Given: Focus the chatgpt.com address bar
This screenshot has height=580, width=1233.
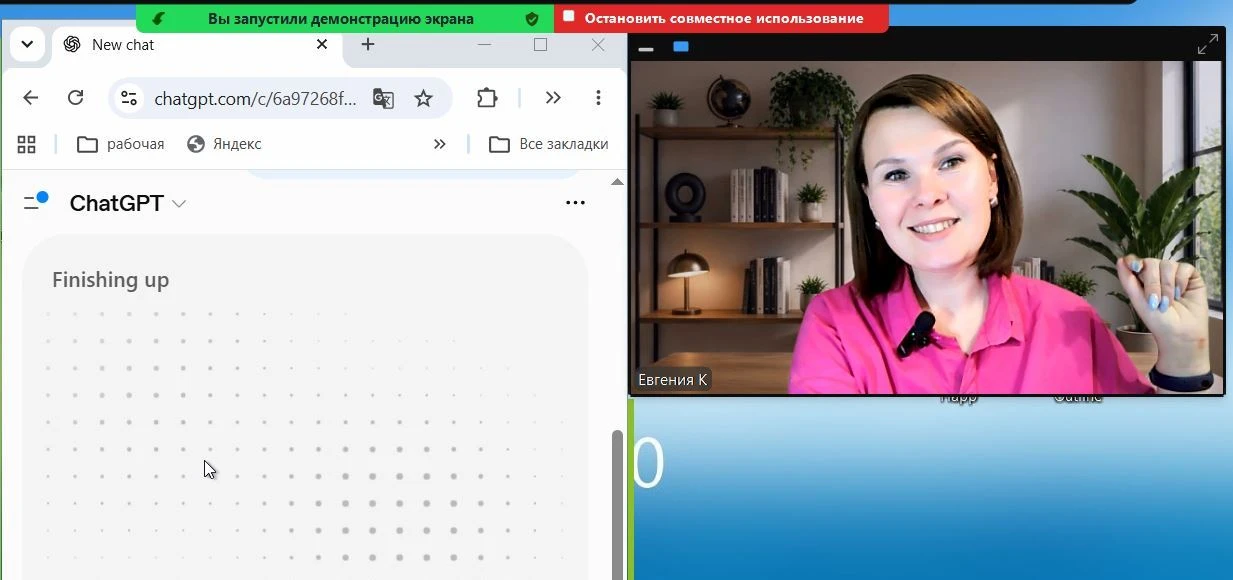Looking at the screenshot, I should 255,98.
